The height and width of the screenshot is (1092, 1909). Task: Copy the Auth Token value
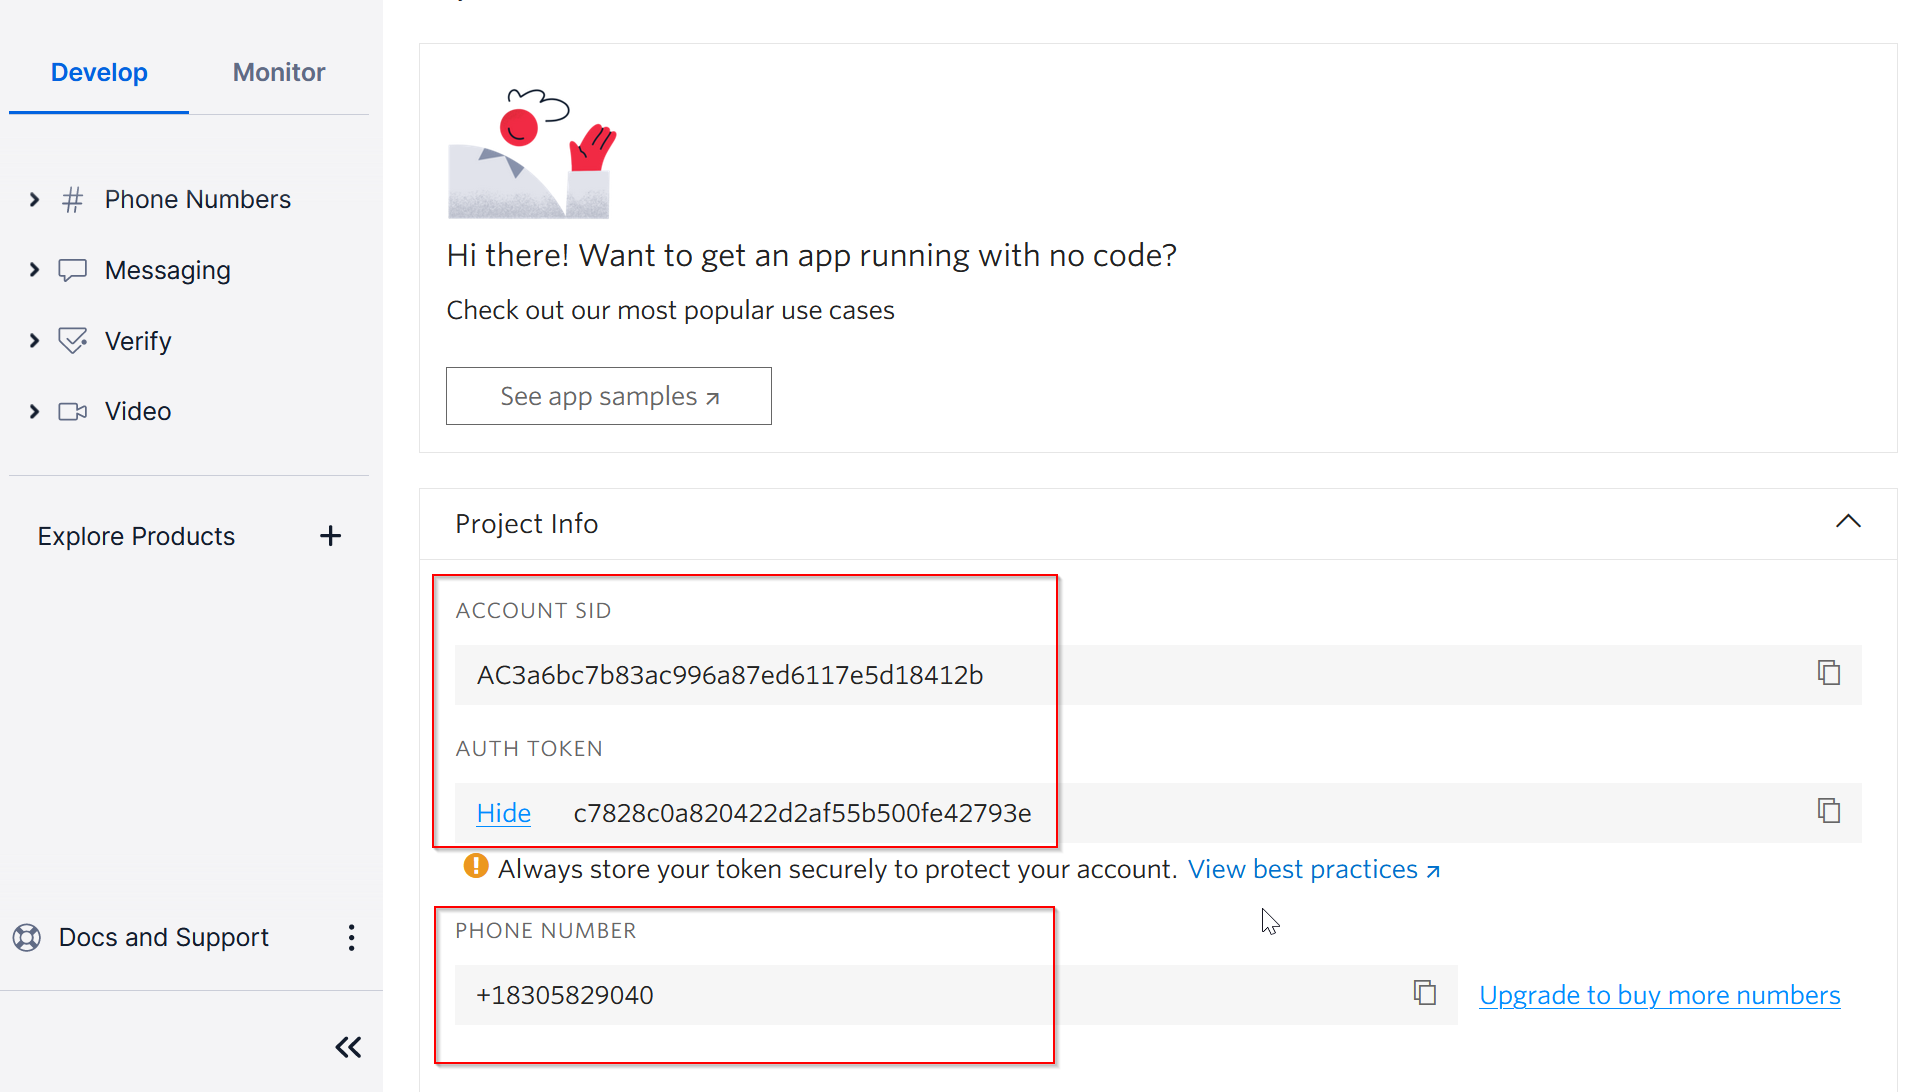[1828, 811]
